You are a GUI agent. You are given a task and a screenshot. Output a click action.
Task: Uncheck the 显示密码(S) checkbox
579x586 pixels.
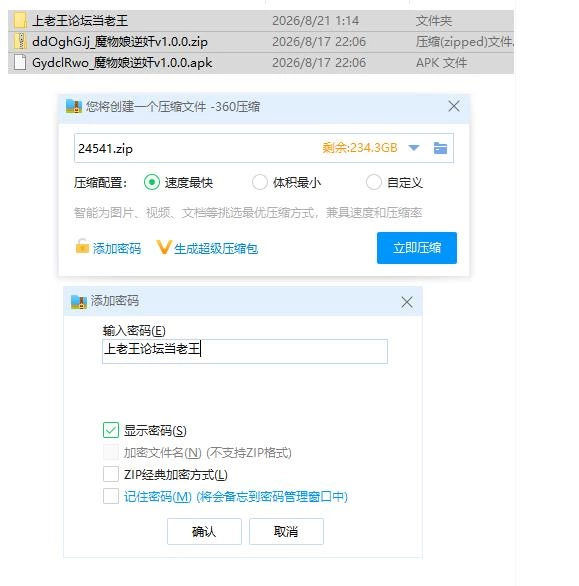[x=111, y=430]
